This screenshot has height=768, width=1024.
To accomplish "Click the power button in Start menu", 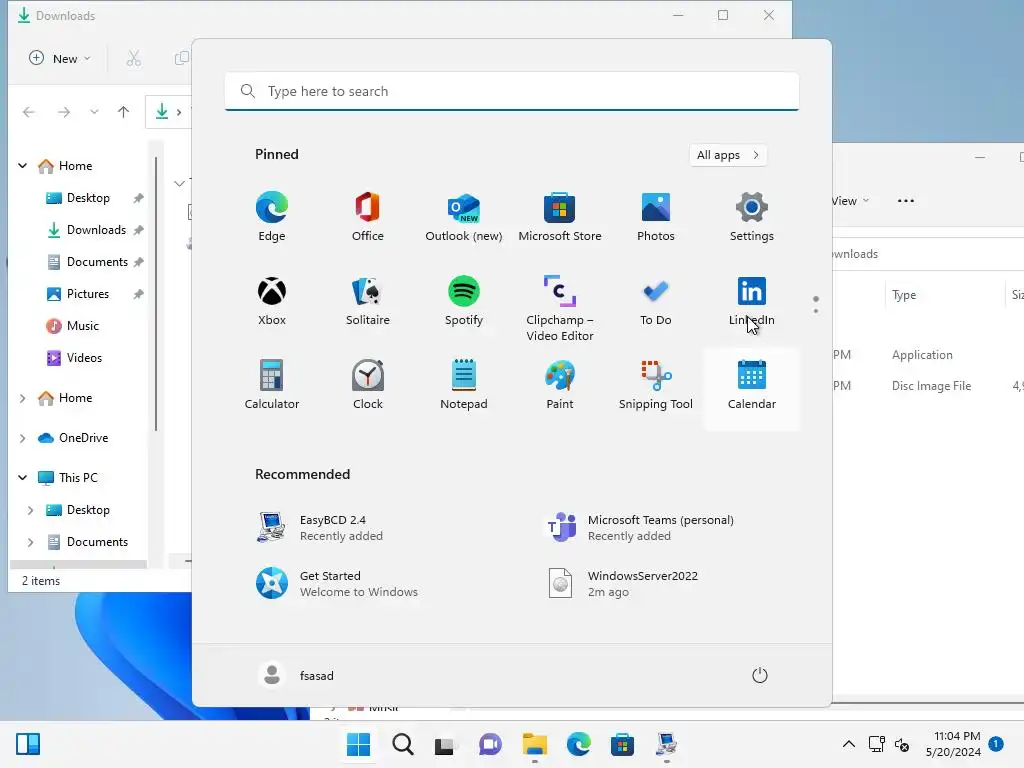I will 760,675.
